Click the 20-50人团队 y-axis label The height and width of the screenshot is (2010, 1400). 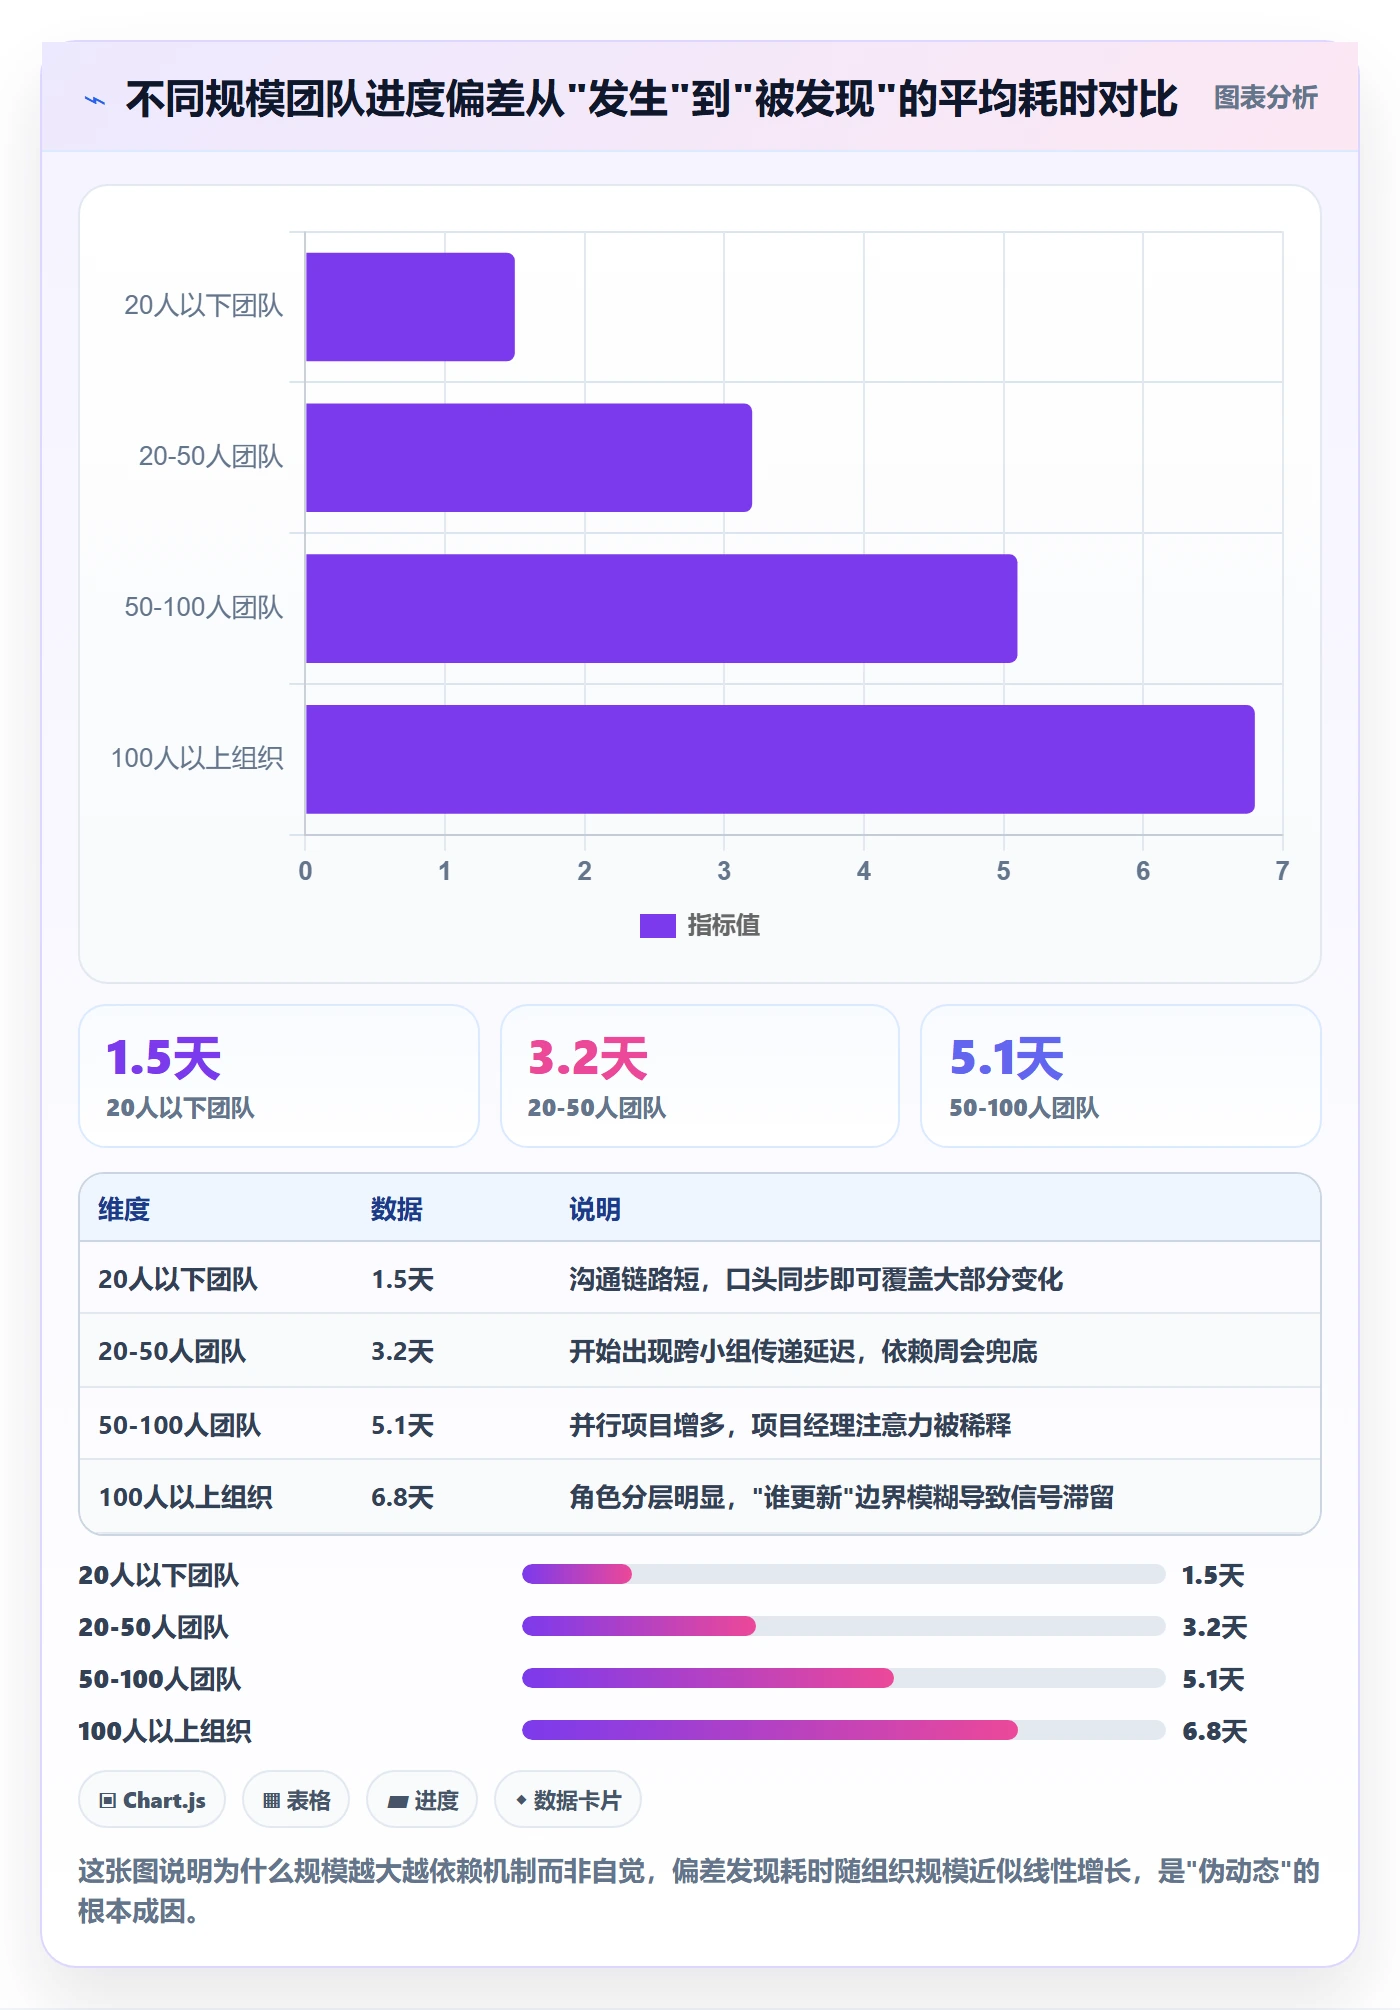click(211, 457)
